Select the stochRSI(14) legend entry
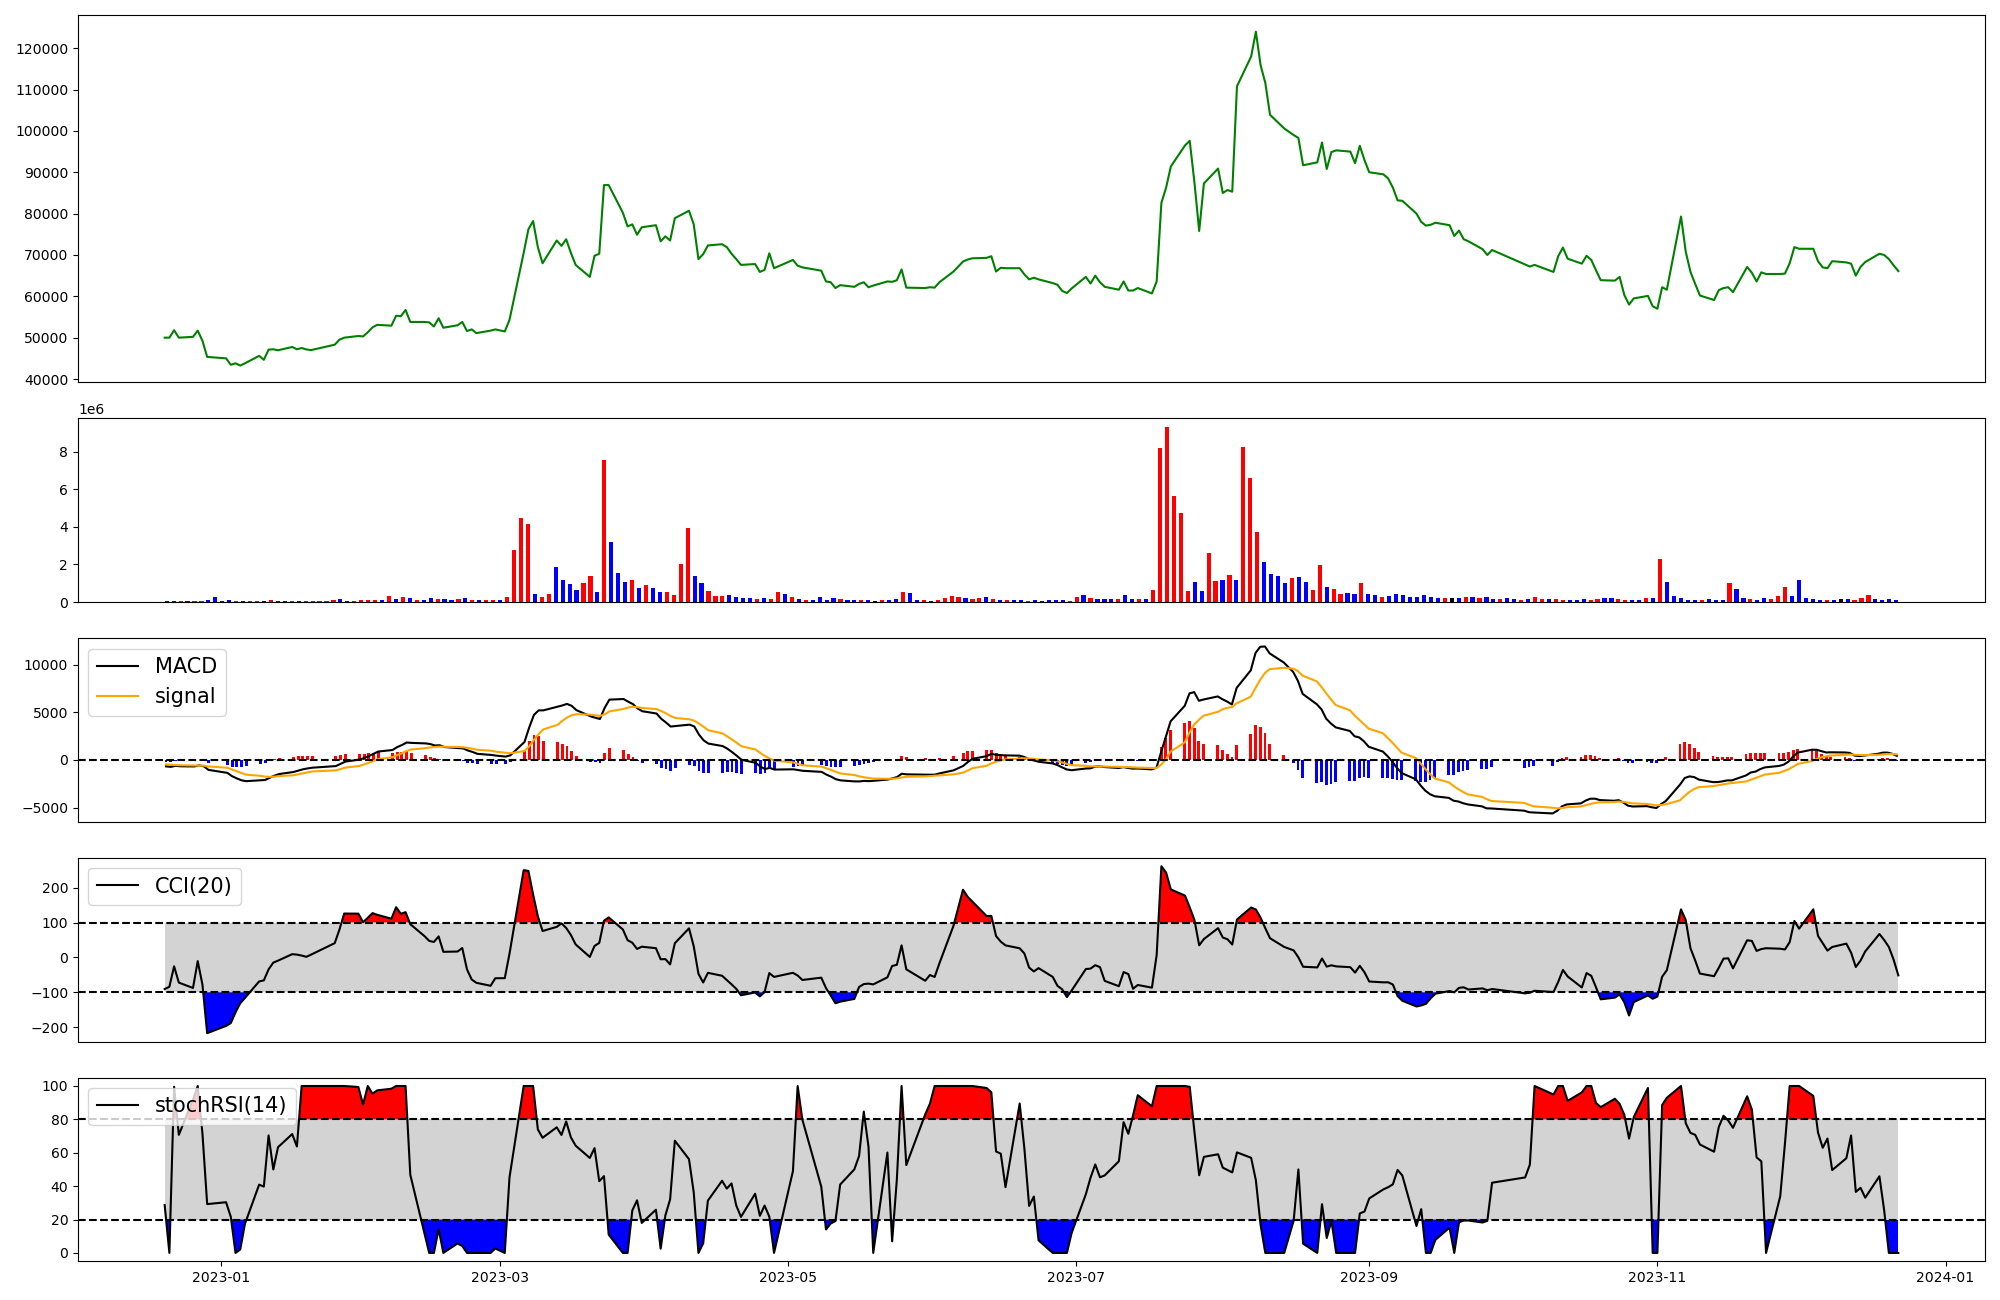This screenshot has height=1300, width=2000. (220, 1105)
